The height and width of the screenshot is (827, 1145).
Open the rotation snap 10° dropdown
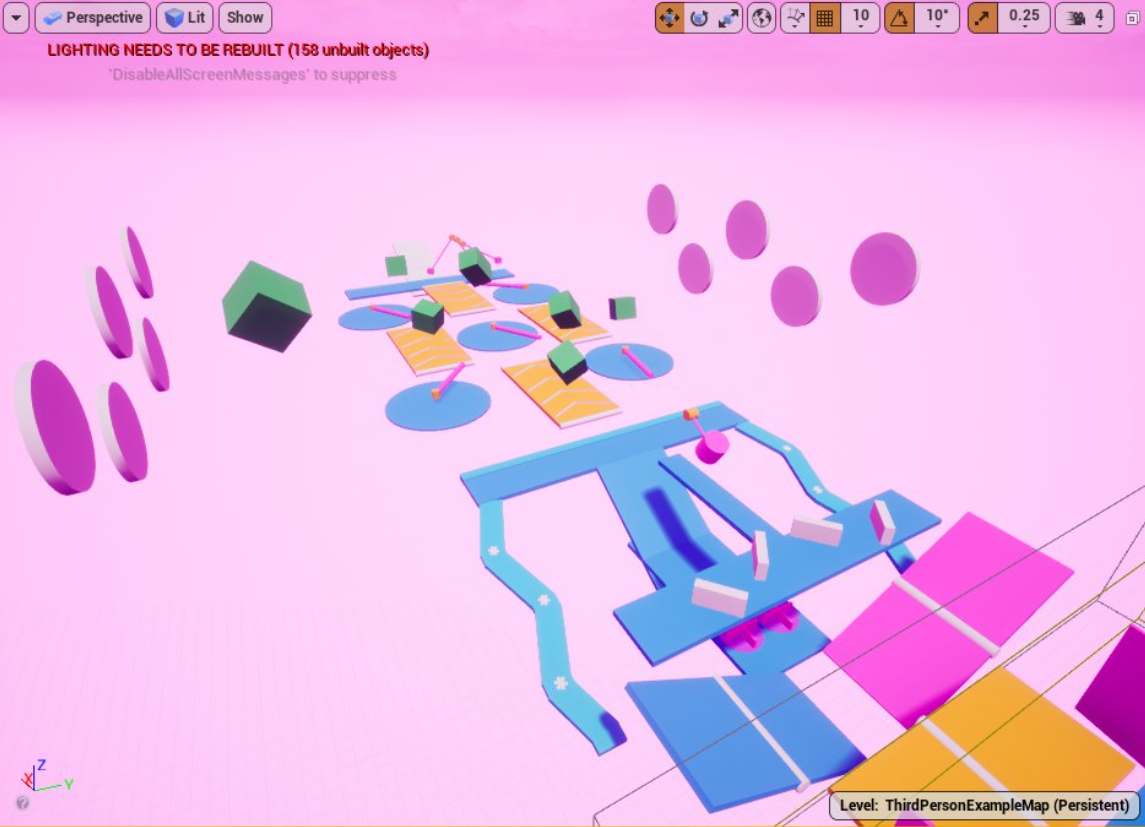[937, 18]
